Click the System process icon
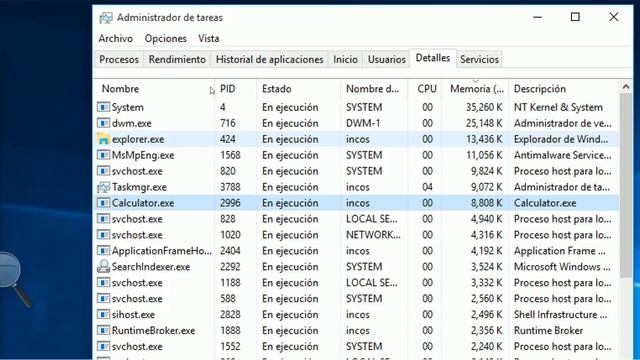 pyautogui.click(x=103, y=107)
